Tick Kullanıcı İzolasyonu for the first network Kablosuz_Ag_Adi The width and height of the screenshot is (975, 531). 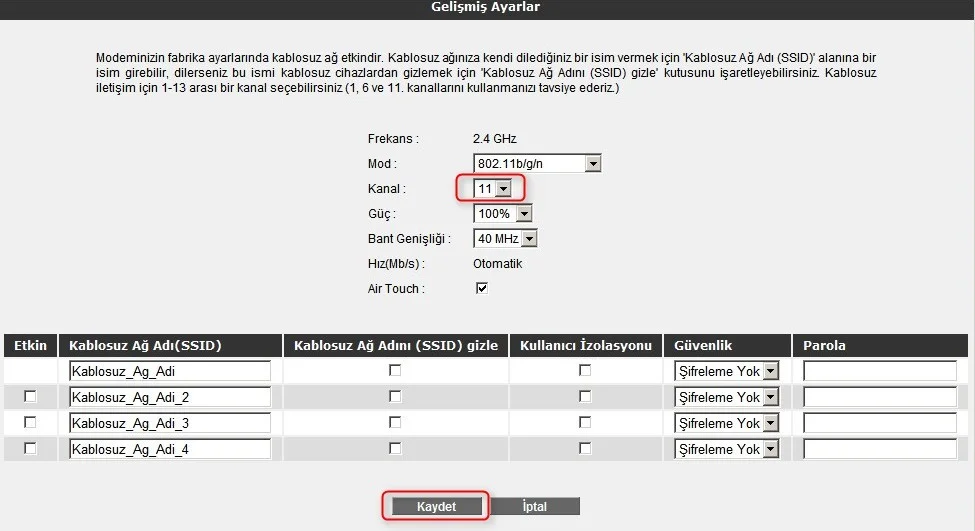[585, 371]
